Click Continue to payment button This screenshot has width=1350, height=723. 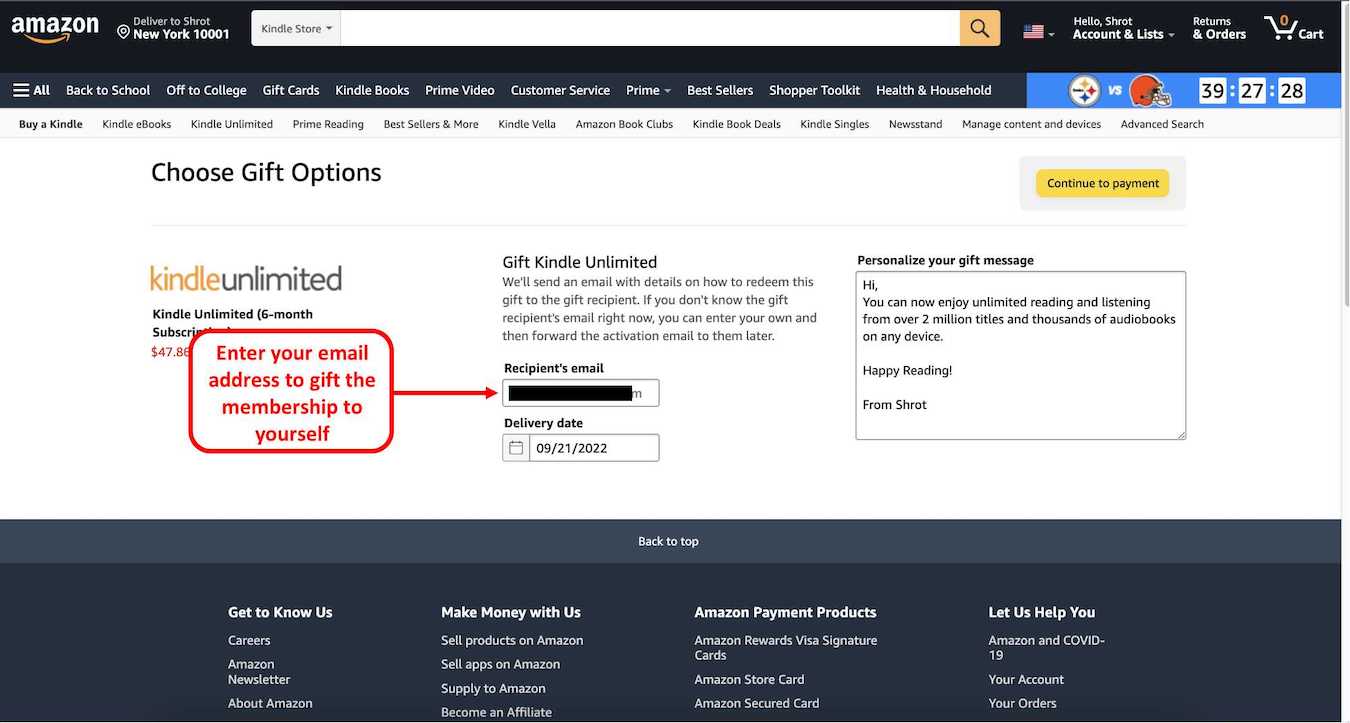click(1103, 183)
